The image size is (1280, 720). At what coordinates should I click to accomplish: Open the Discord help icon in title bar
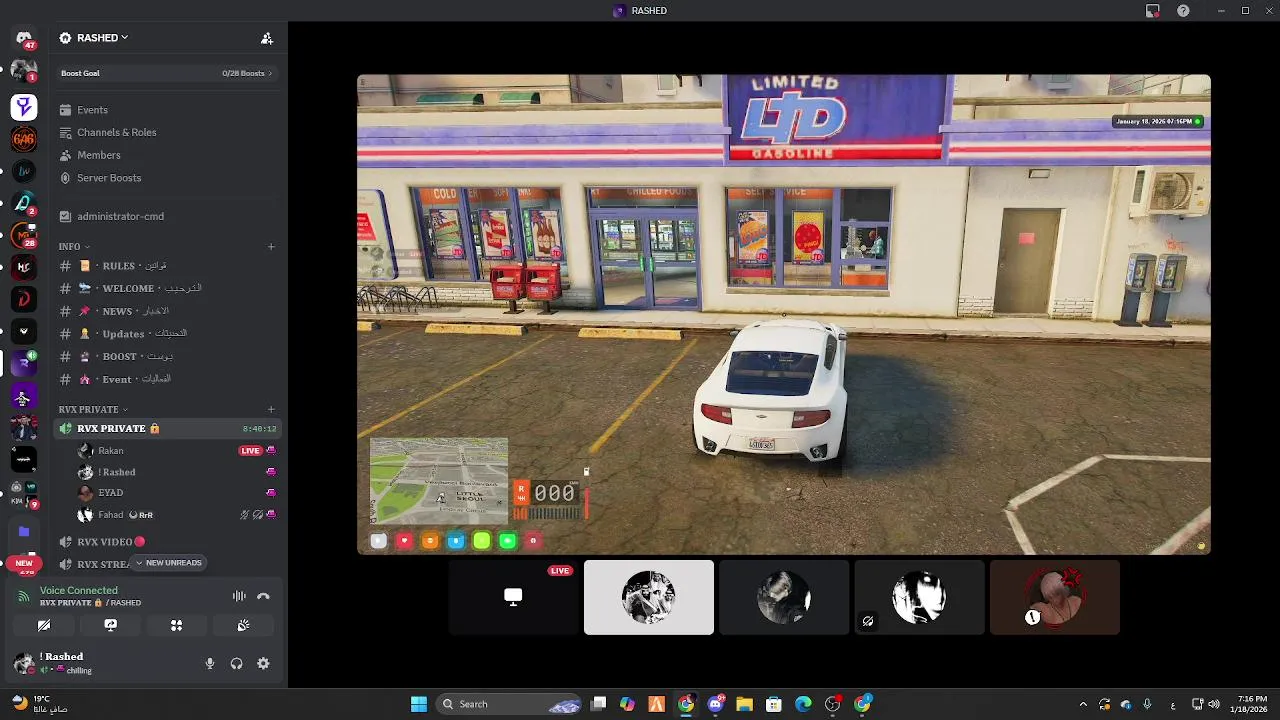(x=1184, y=10)
